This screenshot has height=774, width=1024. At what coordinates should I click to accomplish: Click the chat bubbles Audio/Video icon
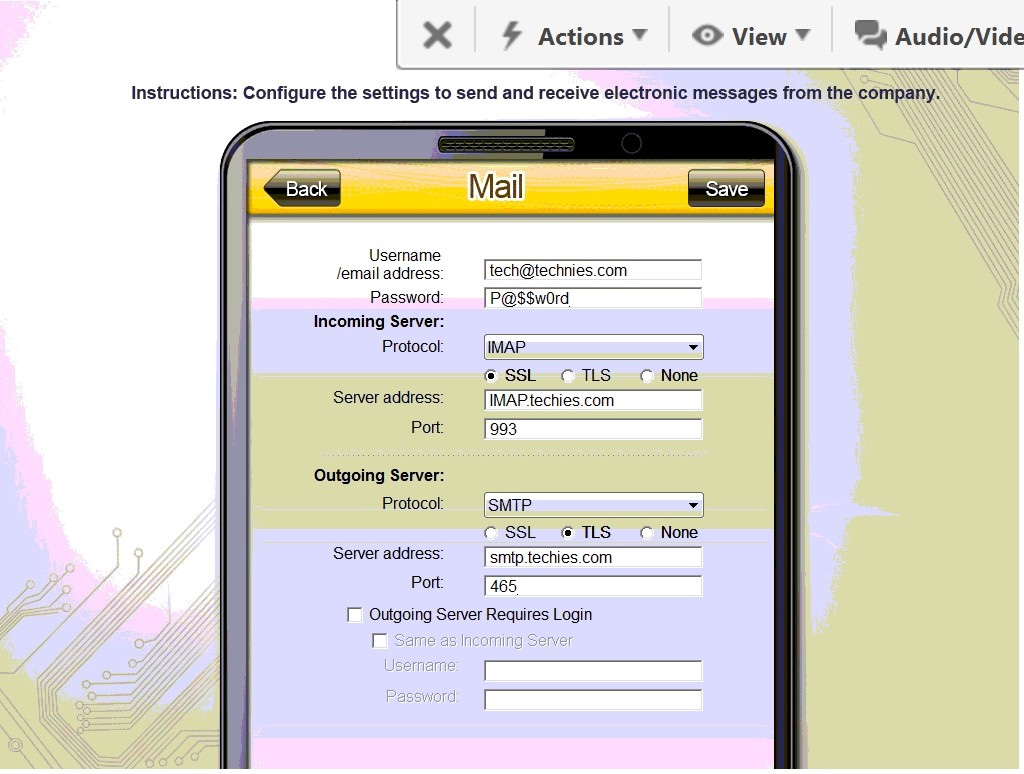(x=870, y=35)
